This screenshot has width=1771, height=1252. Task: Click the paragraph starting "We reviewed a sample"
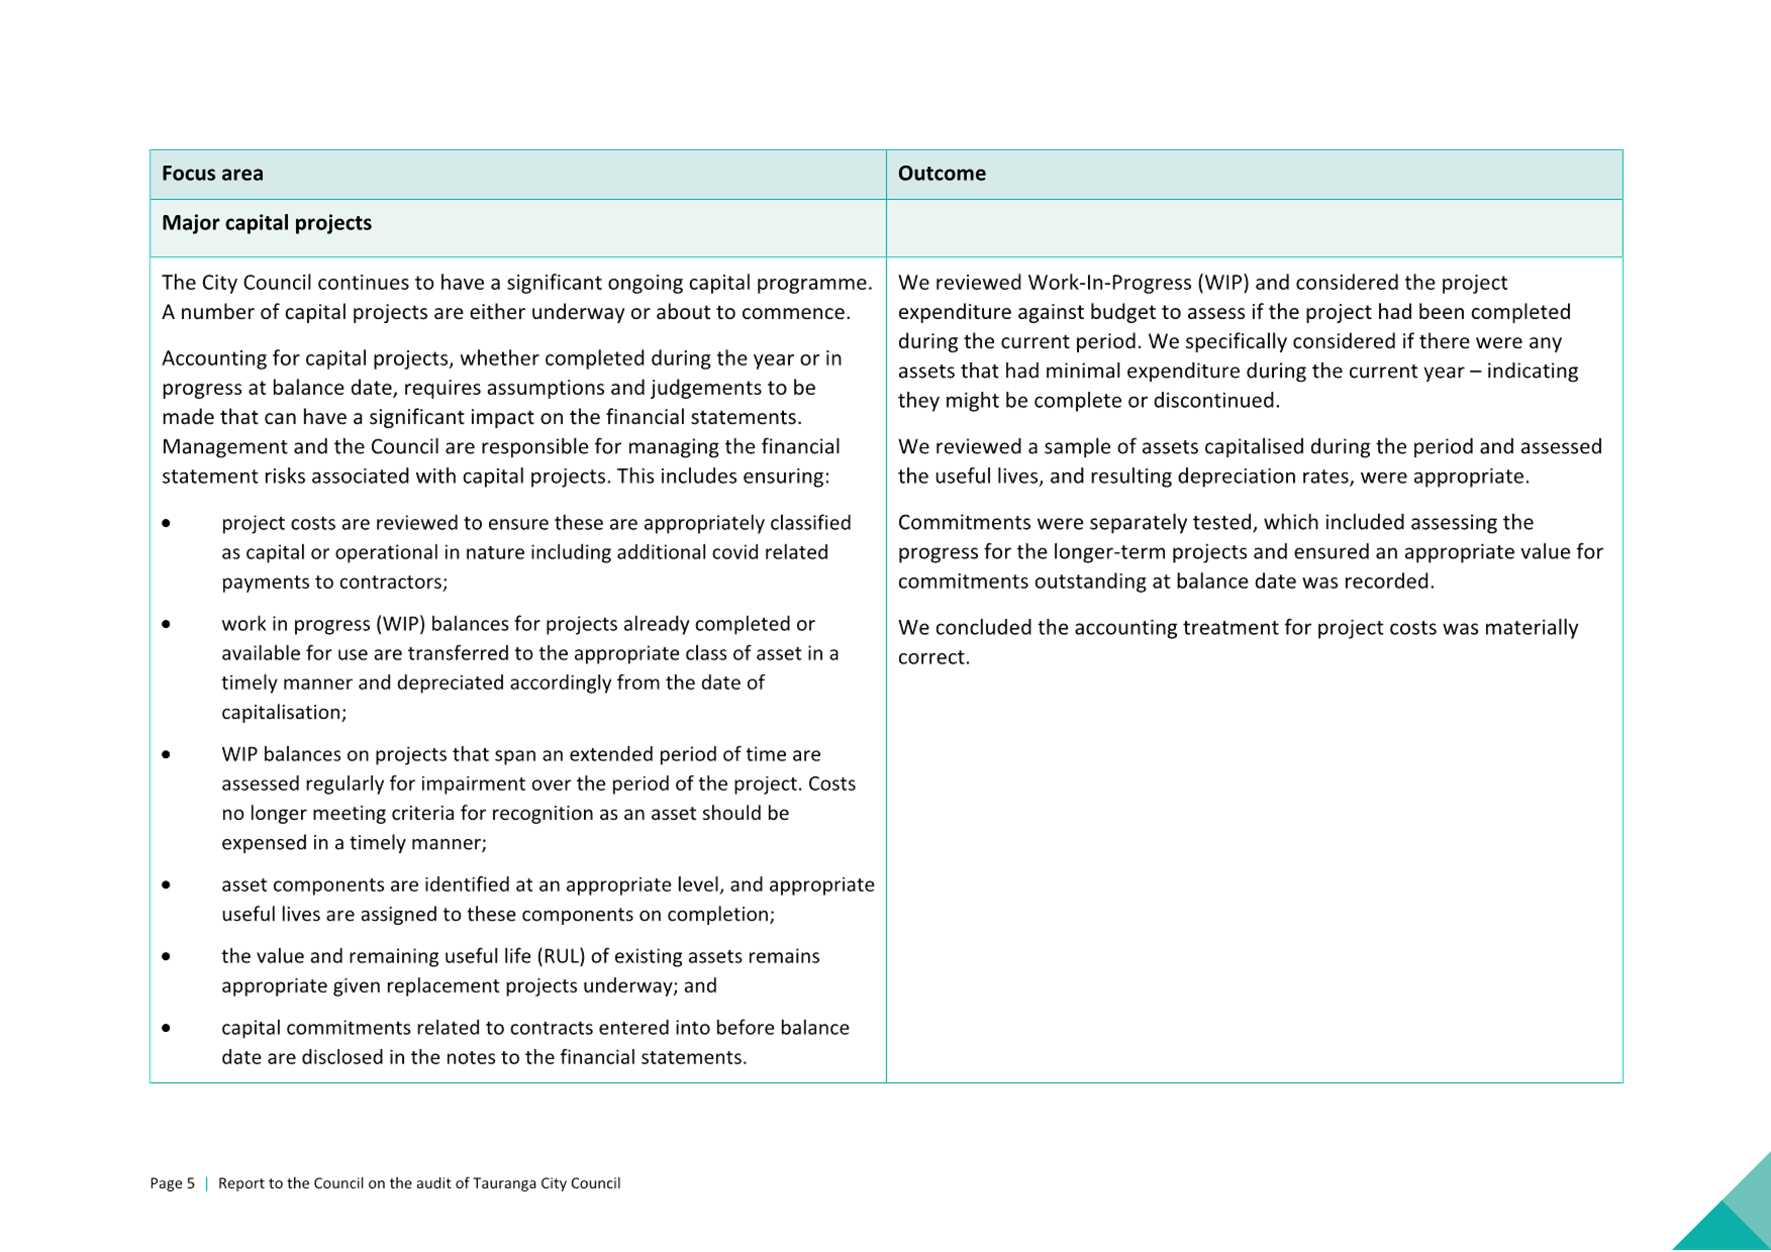[x=1248, y=461]
